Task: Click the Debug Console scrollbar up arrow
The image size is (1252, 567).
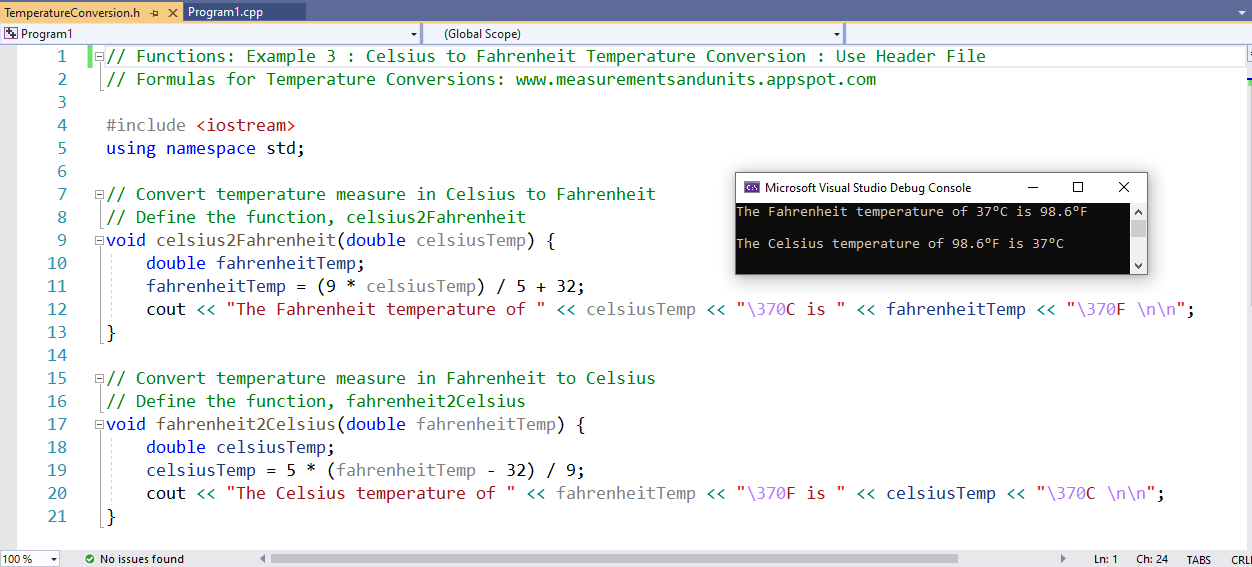Action: pyautogui.click(x=1138, y=211)
